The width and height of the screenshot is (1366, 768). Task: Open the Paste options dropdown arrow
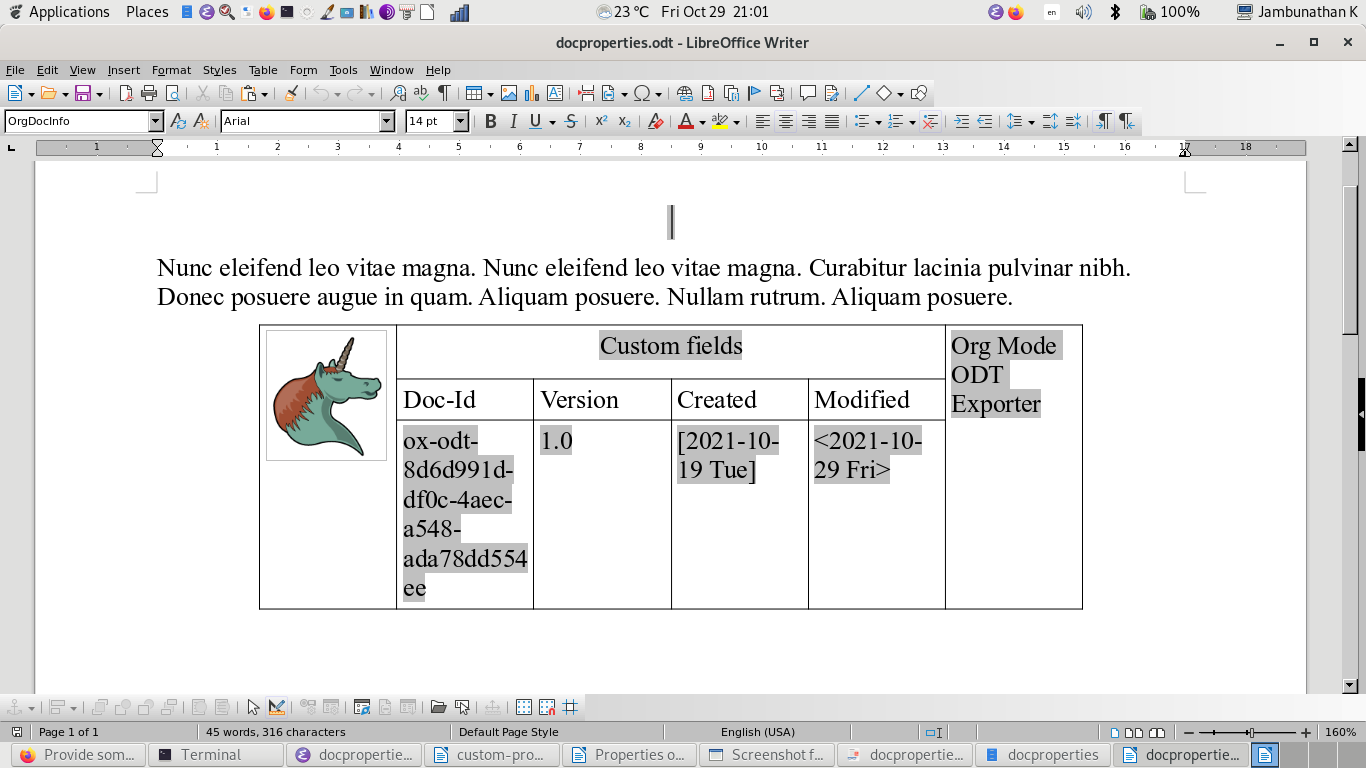[264, 94]
